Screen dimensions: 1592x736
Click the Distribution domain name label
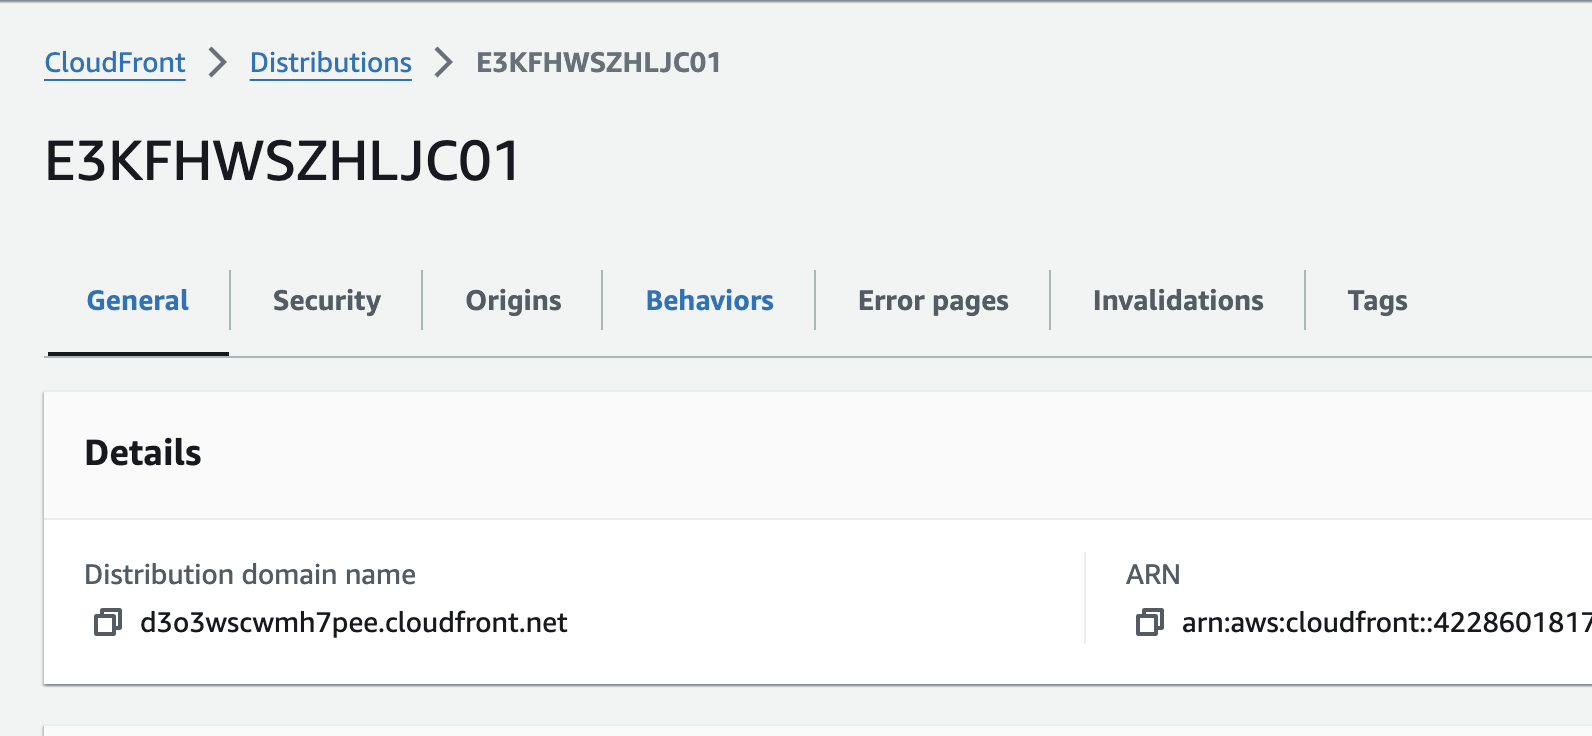tap(250, 574)
